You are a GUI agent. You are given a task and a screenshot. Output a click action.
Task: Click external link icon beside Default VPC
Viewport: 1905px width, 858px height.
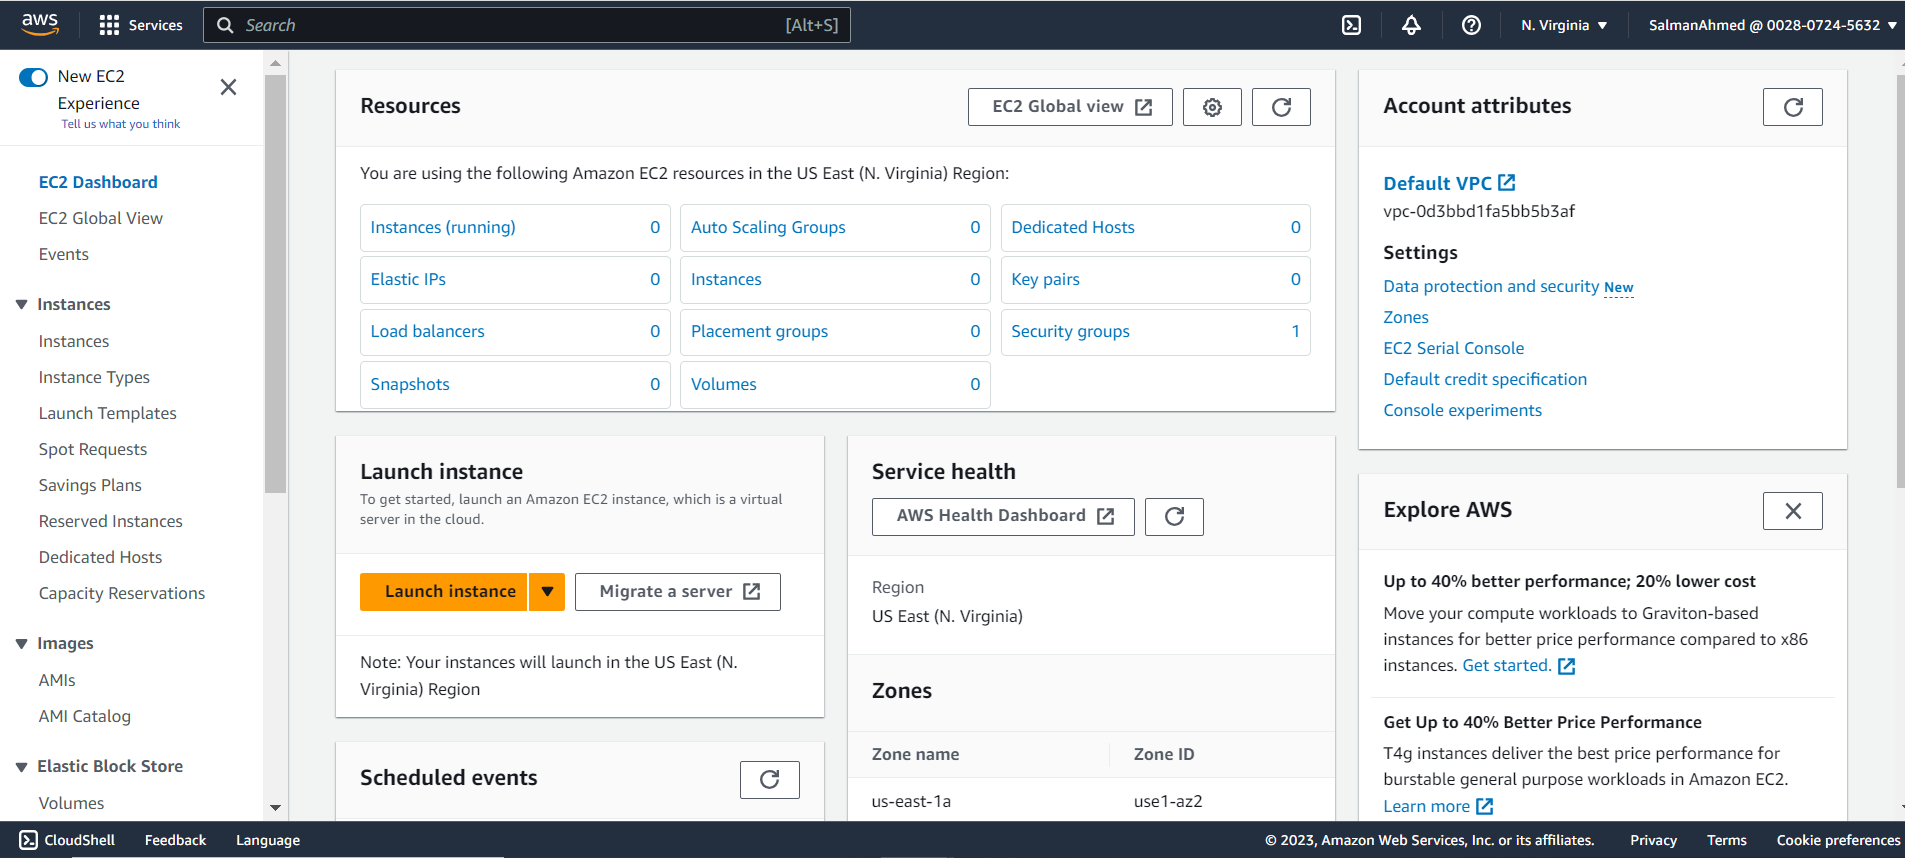pyautogui.click(x=1507, y=183)
